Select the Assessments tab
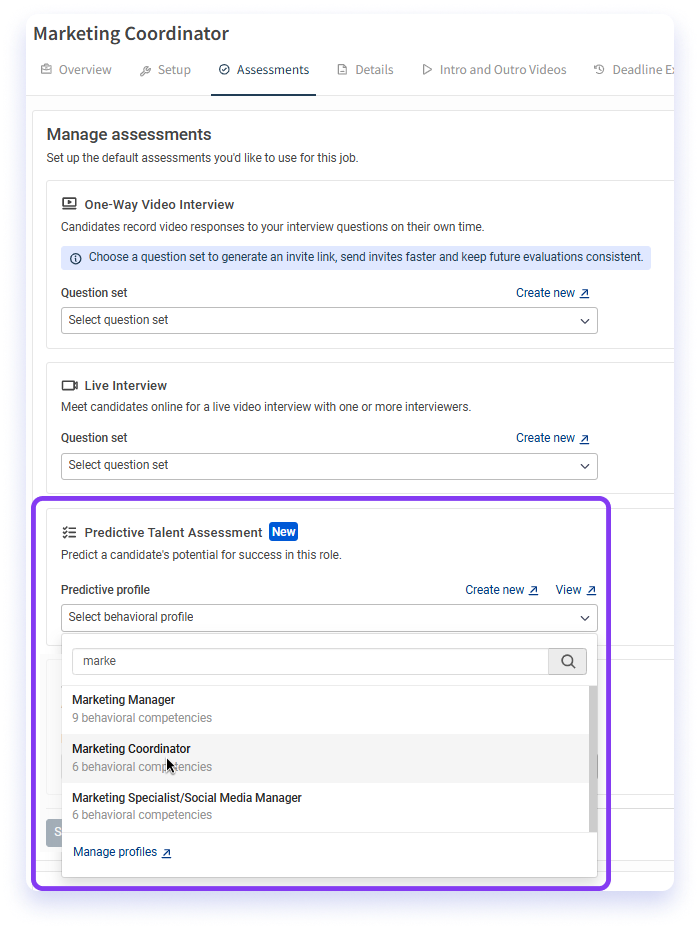 tap(264, 70)
